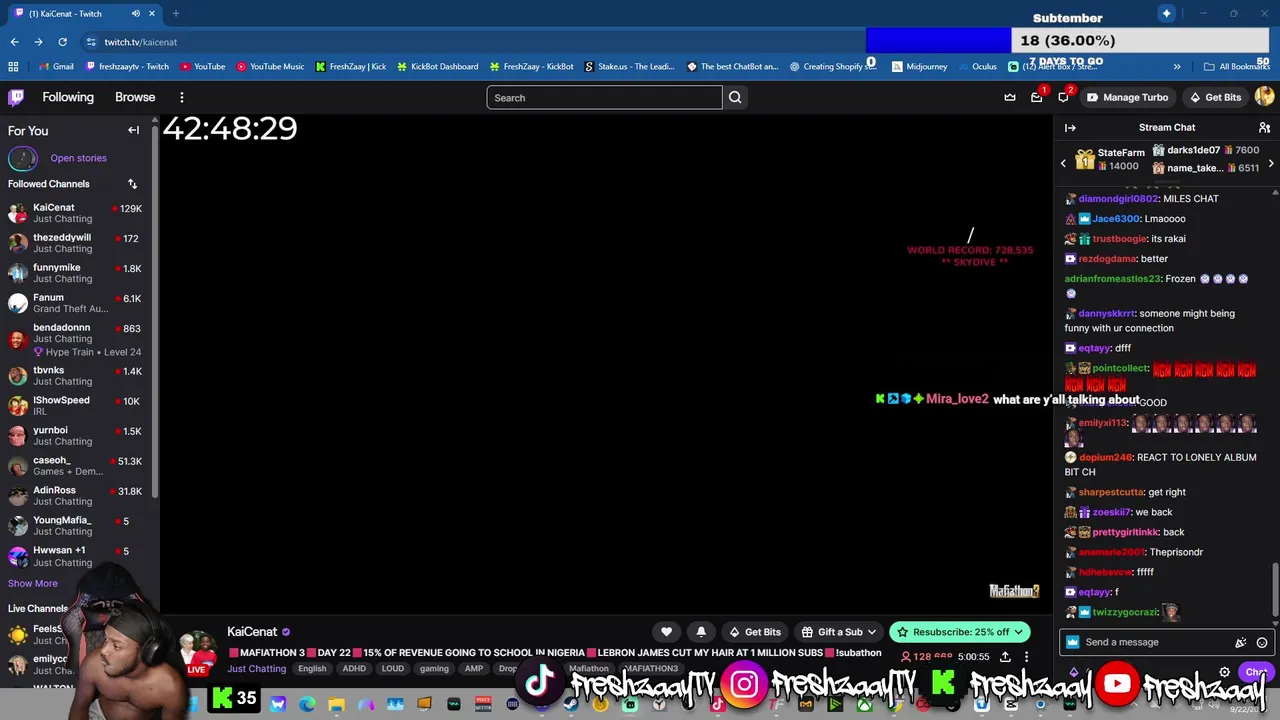
Task: Open stories link in sidebar
Action: (x=78, y=158)
